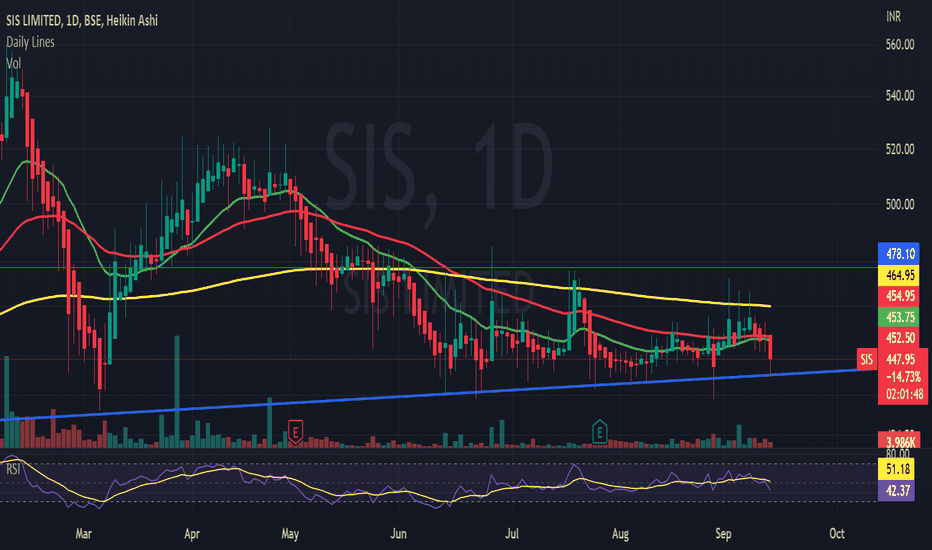Select the thin blue horizontal line at 478
This screenshot has height=550, width=932.
tap(439, 268)
